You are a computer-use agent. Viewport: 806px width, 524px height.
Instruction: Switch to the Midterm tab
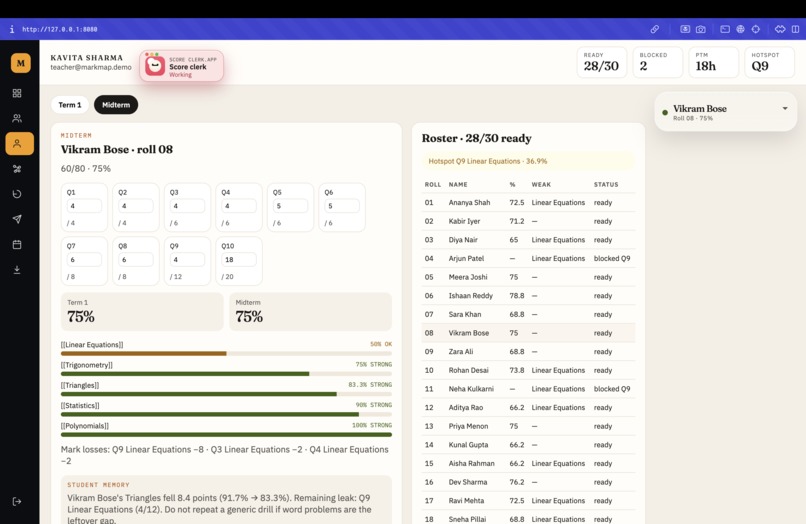click(x=116, y=105)
